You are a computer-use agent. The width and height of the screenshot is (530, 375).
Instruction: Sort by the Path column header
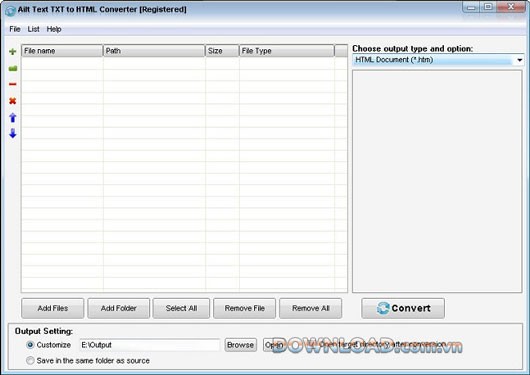[154, 51]
